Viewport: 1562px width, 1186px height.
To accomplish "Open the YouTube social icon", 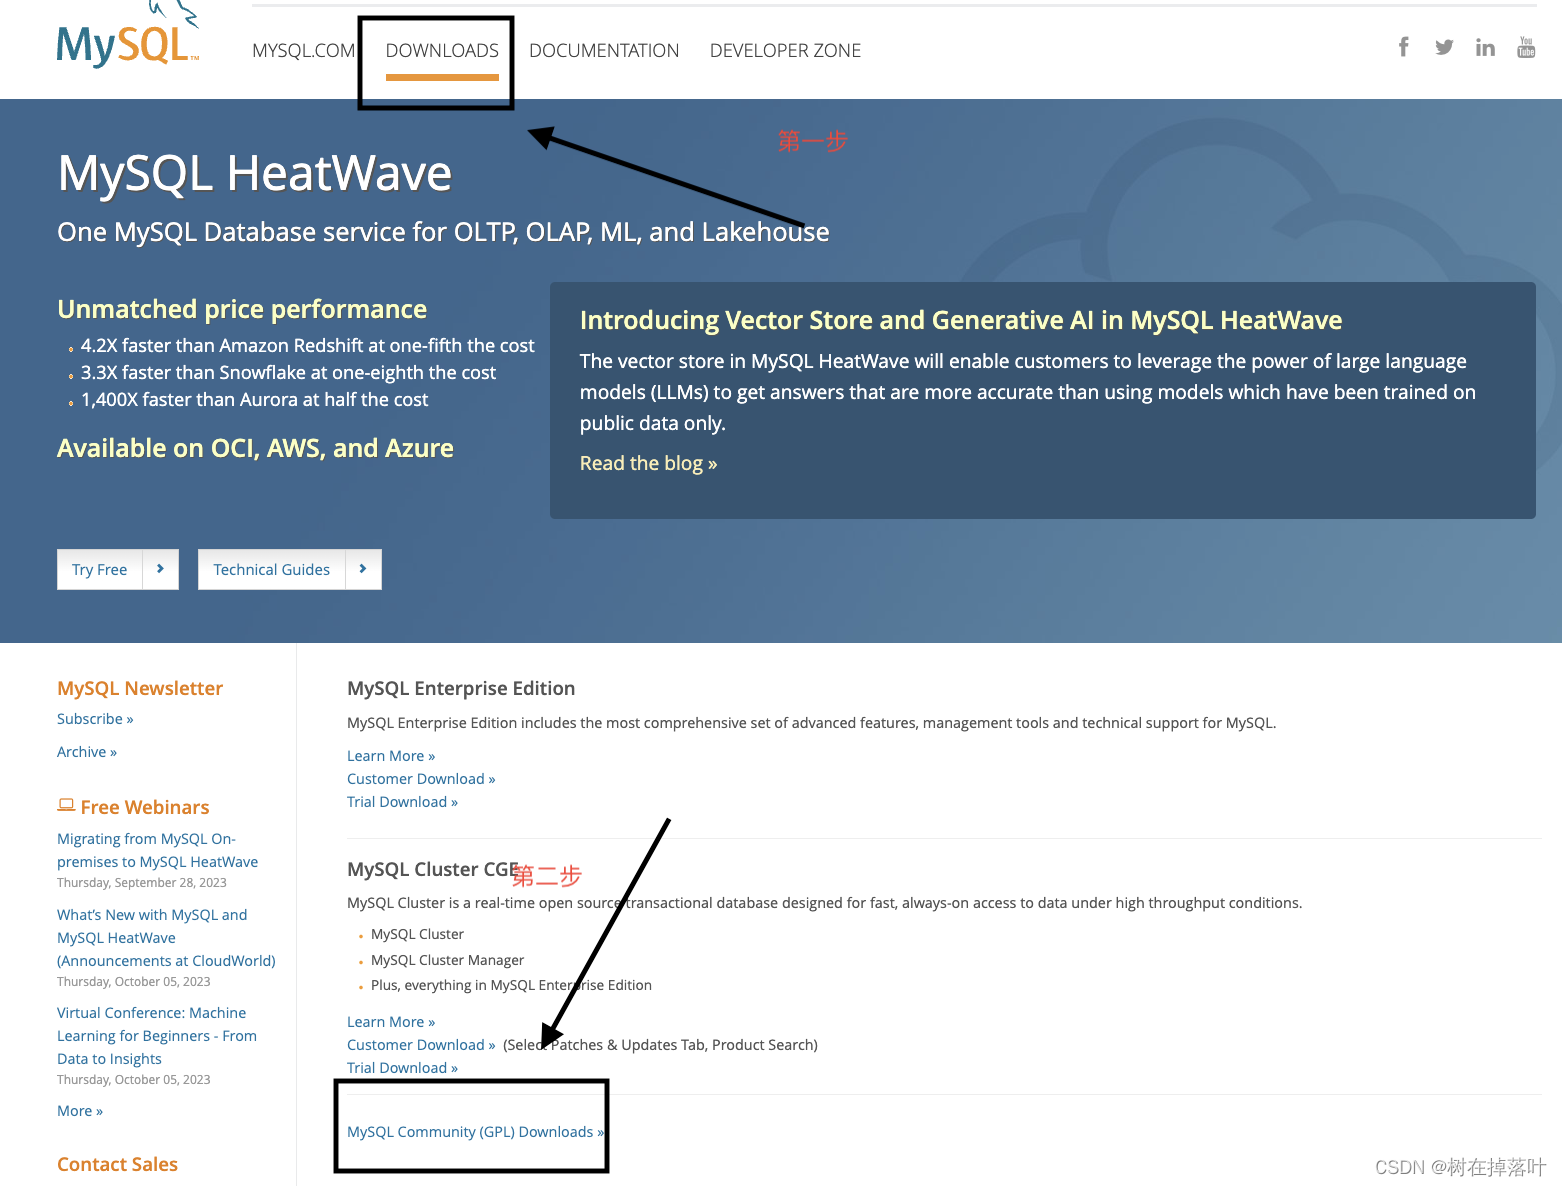I will point(1526,47).
